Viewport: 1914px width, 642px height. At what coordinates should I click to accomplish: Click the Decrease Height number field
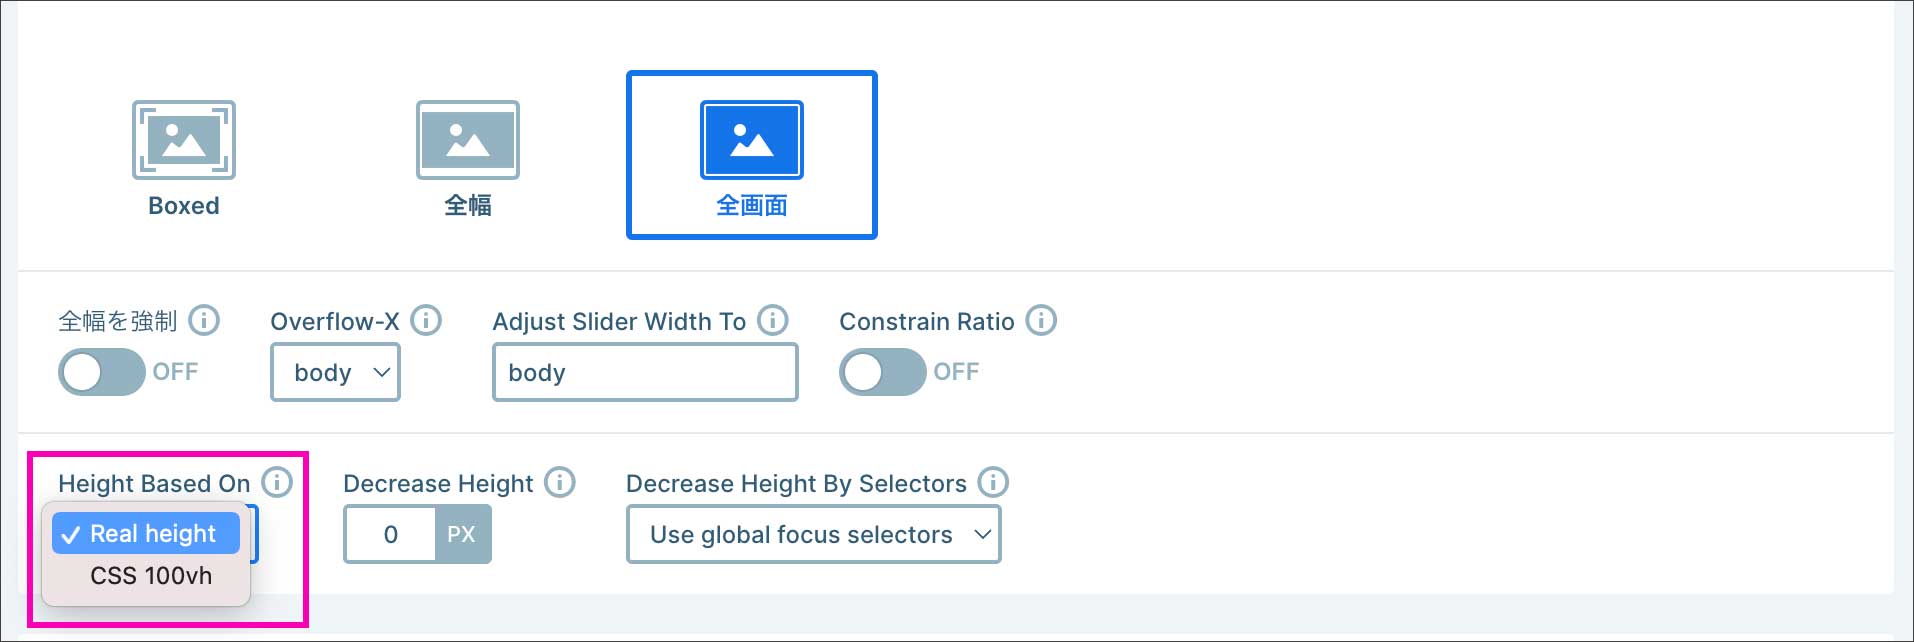point(390,535)
